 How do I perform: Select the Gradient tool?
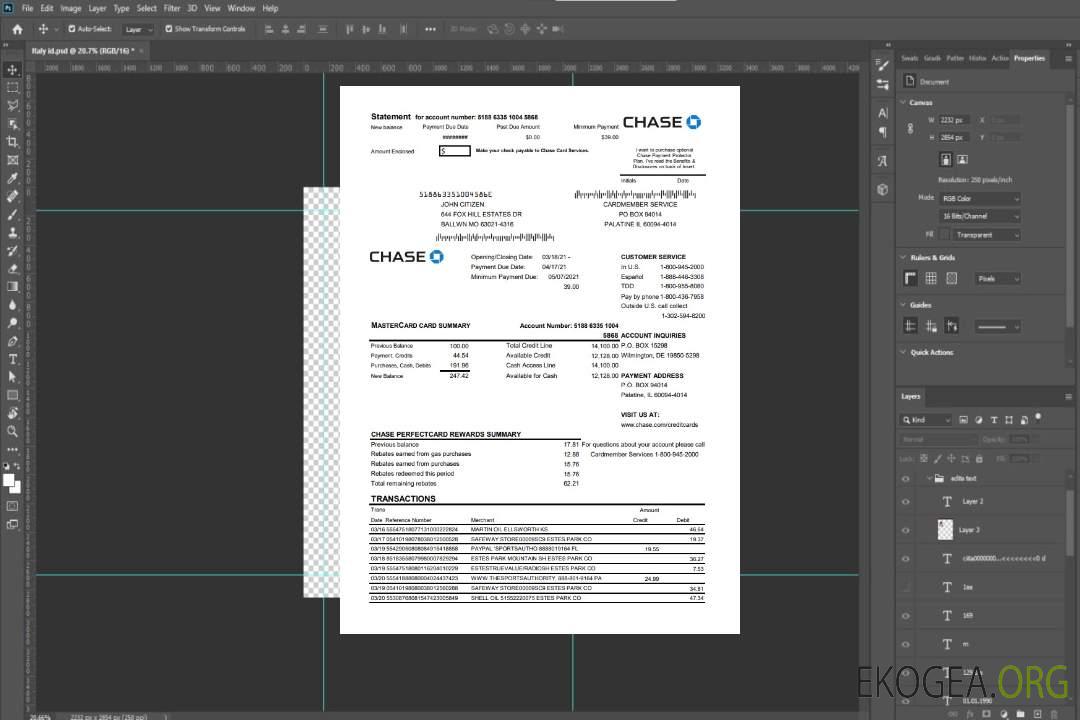click(x=12, y=287)
